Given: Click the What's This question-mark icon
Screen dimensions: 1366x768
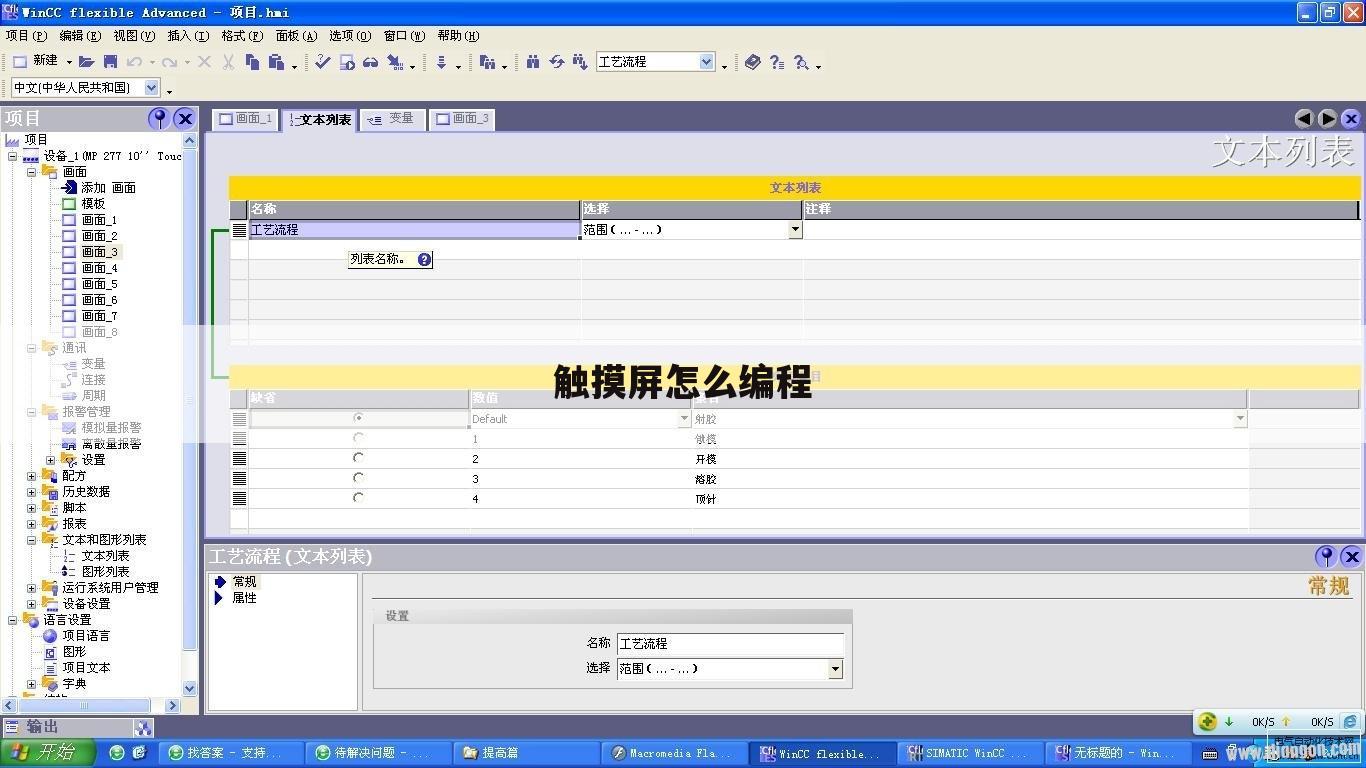Looking at the screenshot, I should tap(777, 62).
